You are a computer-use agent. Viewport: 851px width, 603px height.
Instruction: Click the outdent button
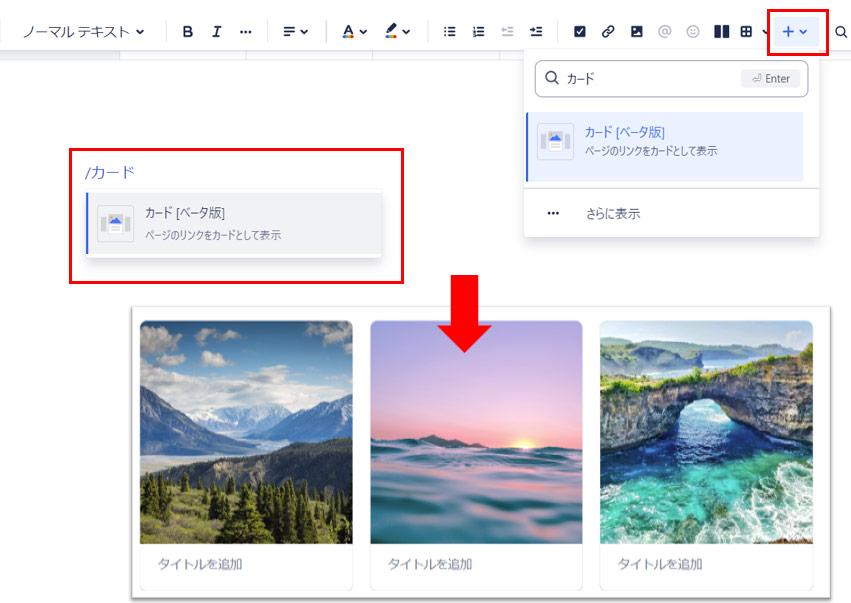click(507, 32)
